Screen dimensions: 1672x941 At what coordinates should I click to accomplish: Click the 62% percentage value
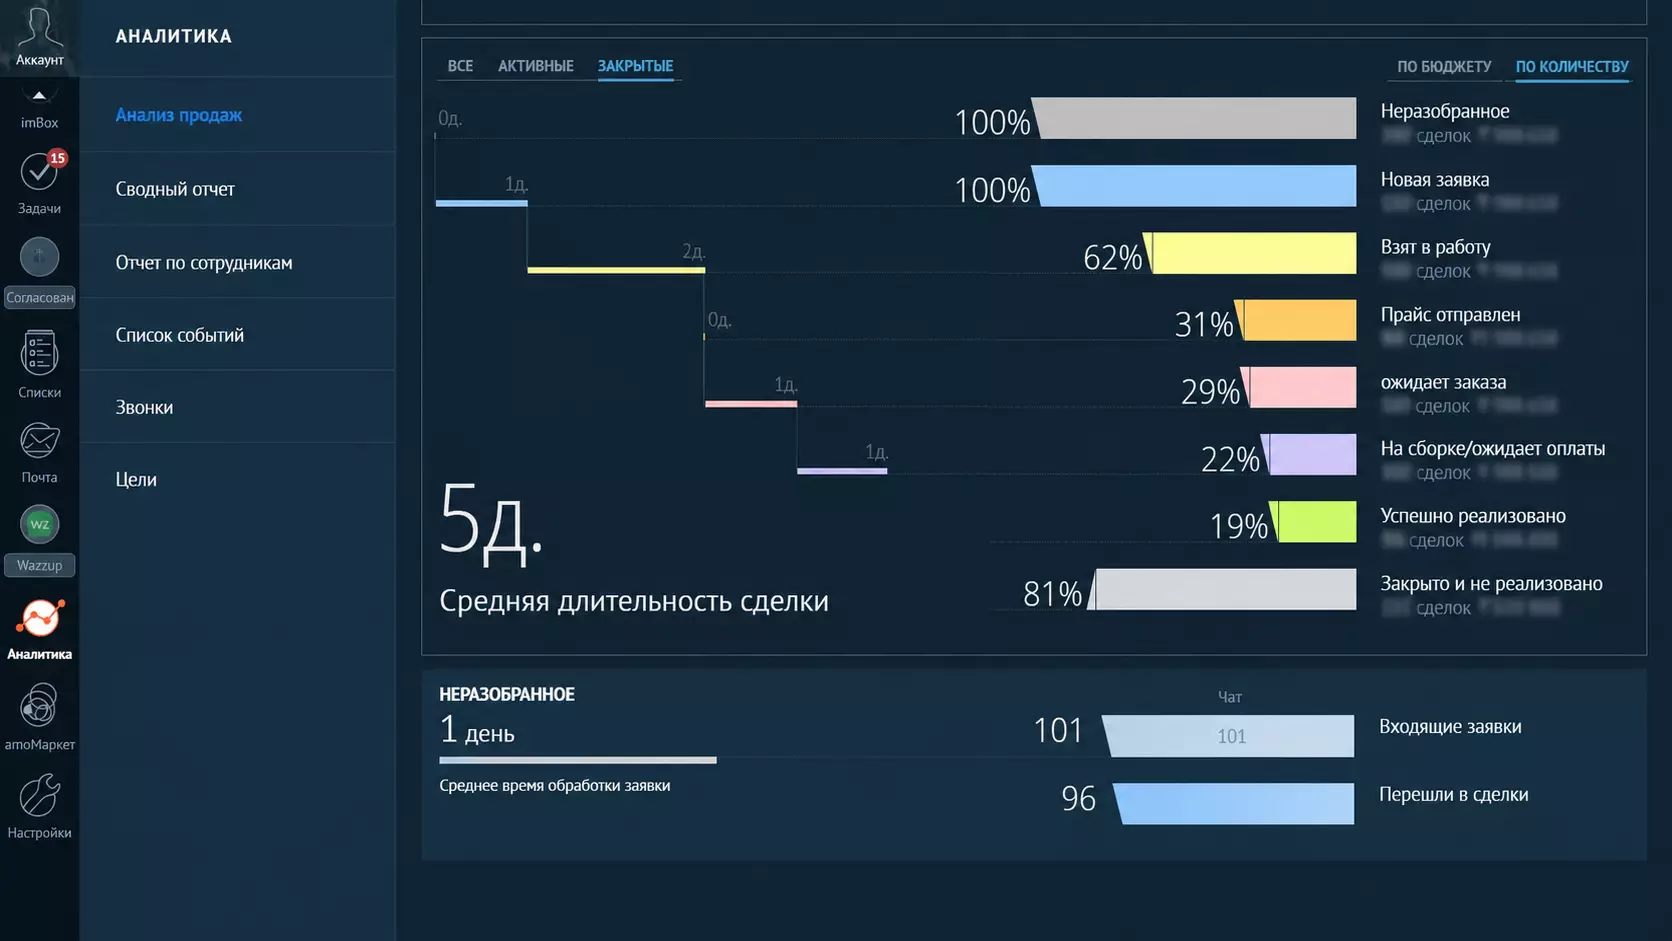tap(1112, 258)
